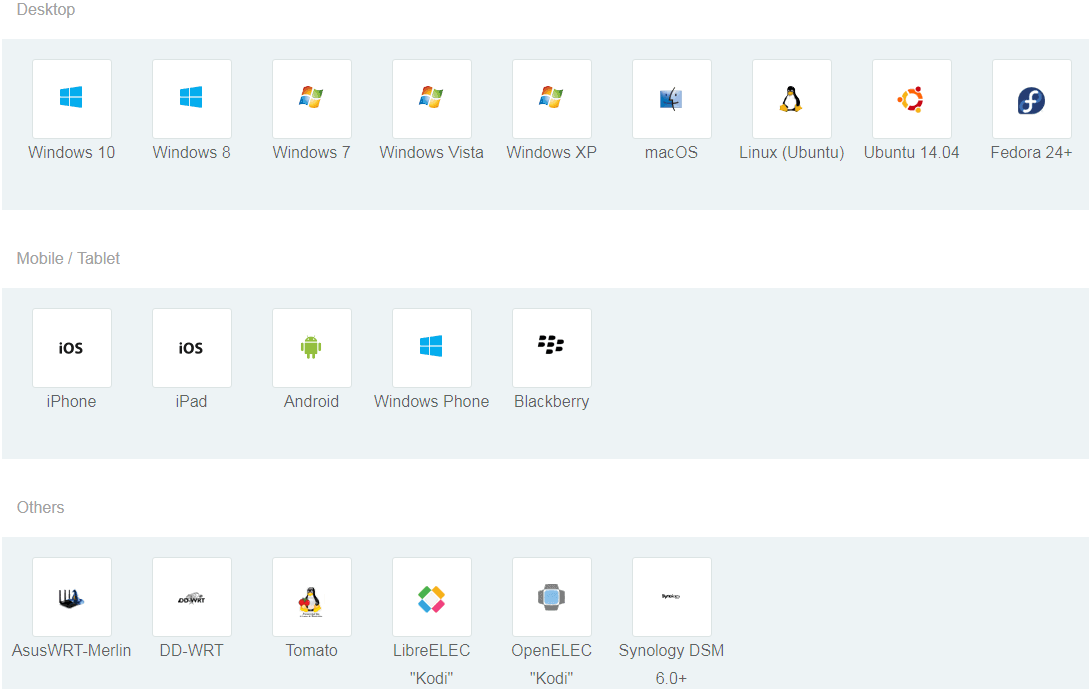Select the AsusWRT-Merlin router icon
The height and width of the screenshot is (689, 1089).
coord(72,597)
